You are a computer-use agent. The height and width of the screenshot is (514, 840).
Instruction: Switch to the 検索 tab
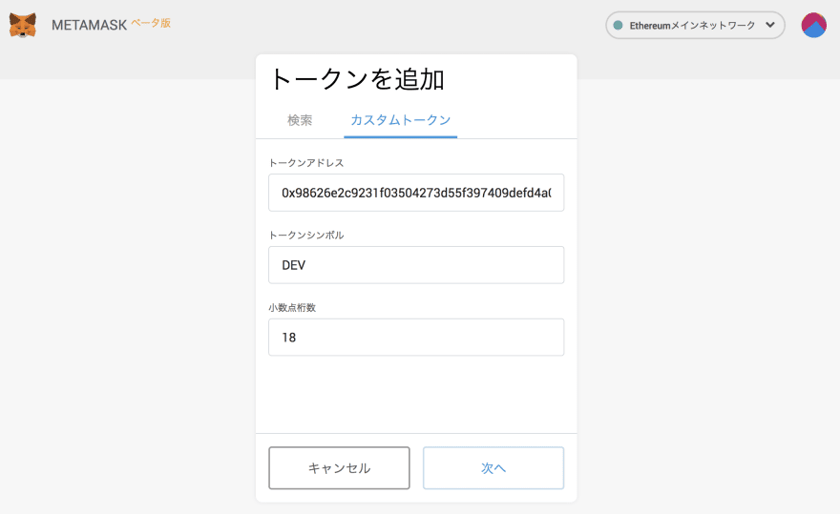click(x=299, y=120)
